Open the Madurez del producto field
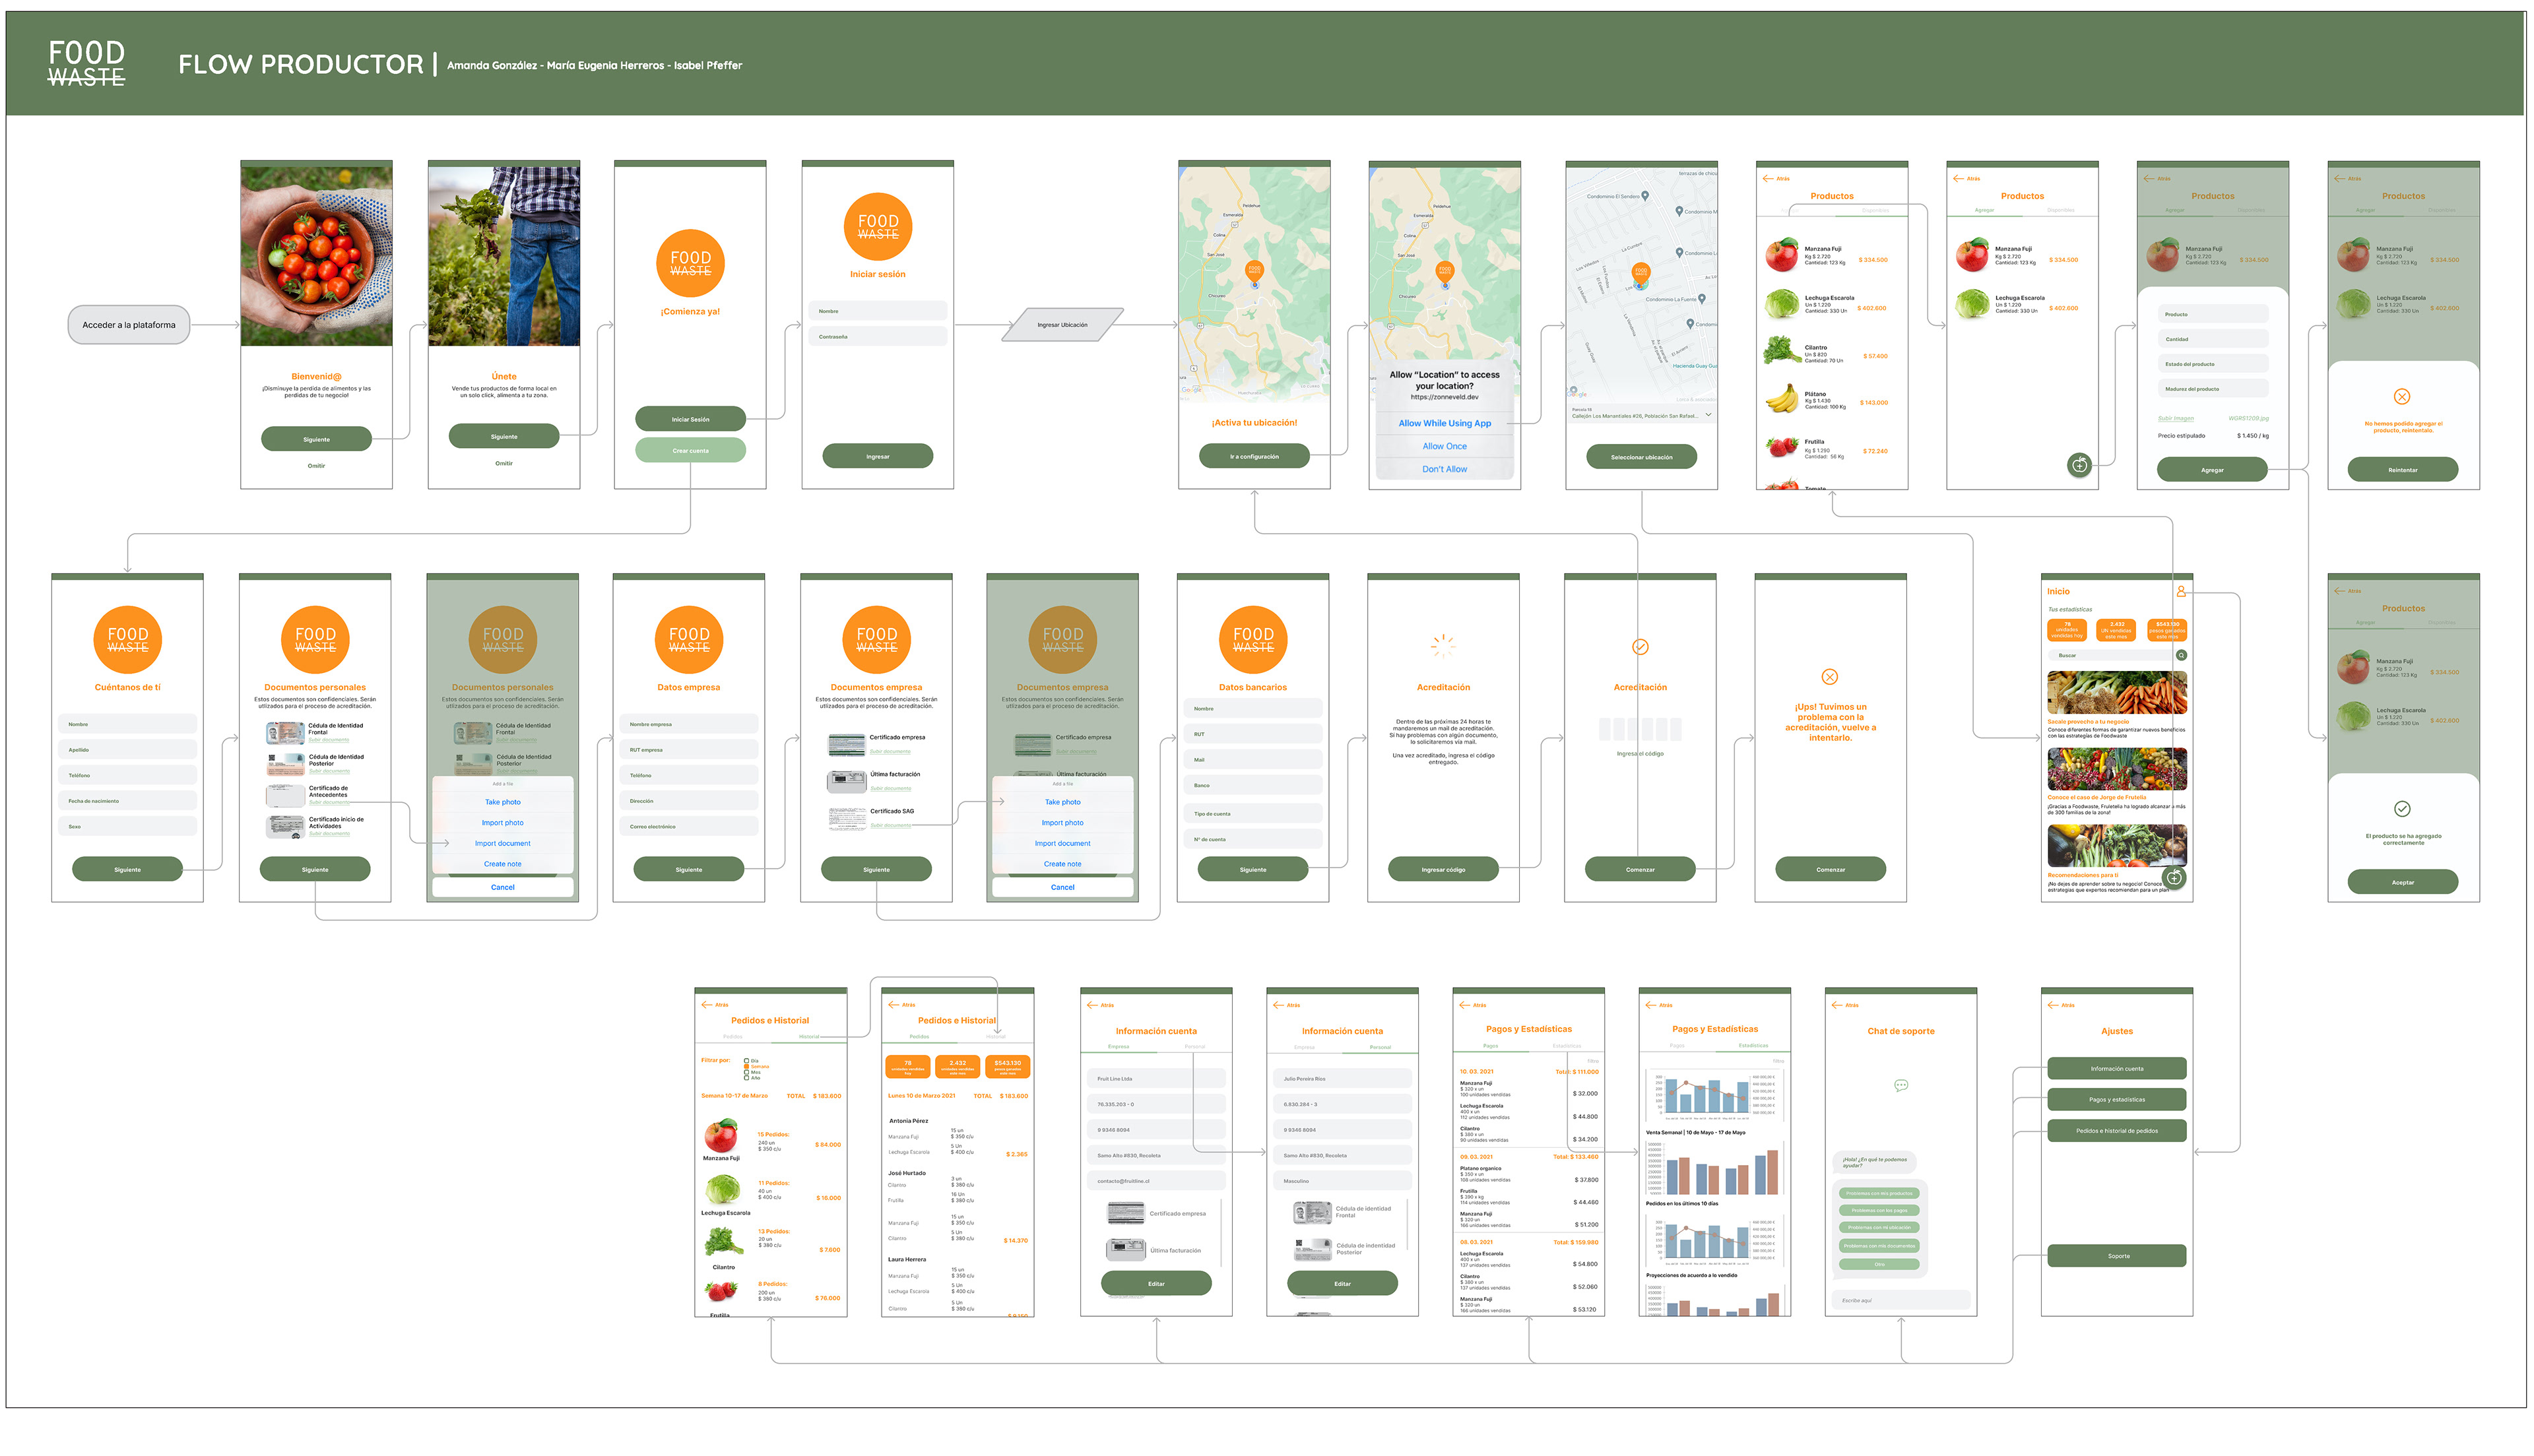Screen dimensions: 2534x1456 click(x=2213, y=389)
